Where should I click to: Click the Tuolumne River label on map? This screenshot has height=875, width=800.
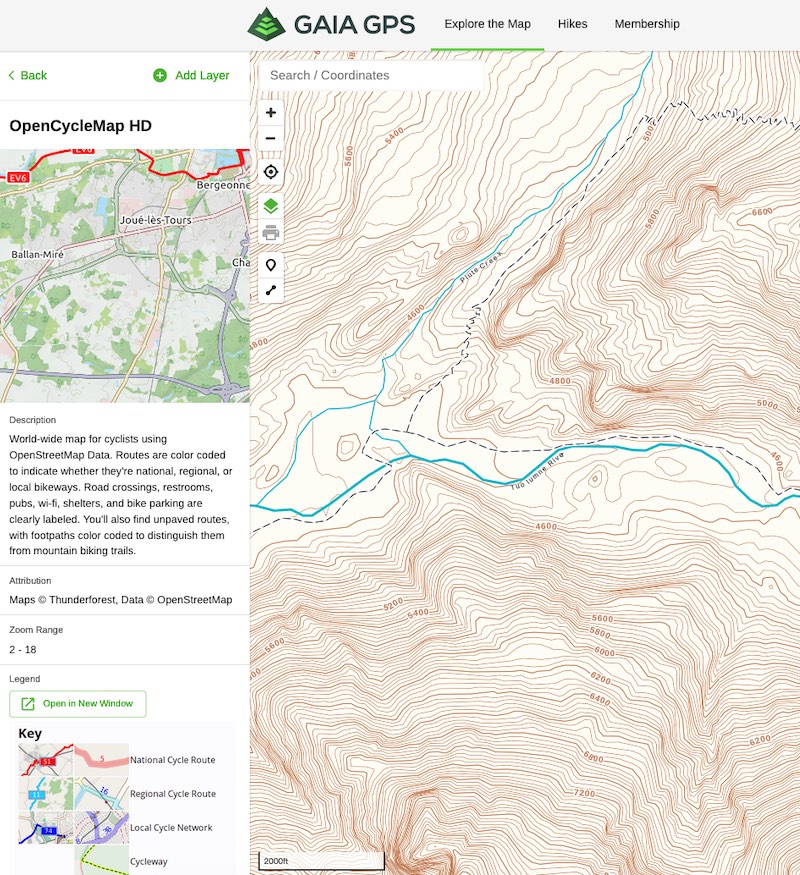[x=537, y=472]
